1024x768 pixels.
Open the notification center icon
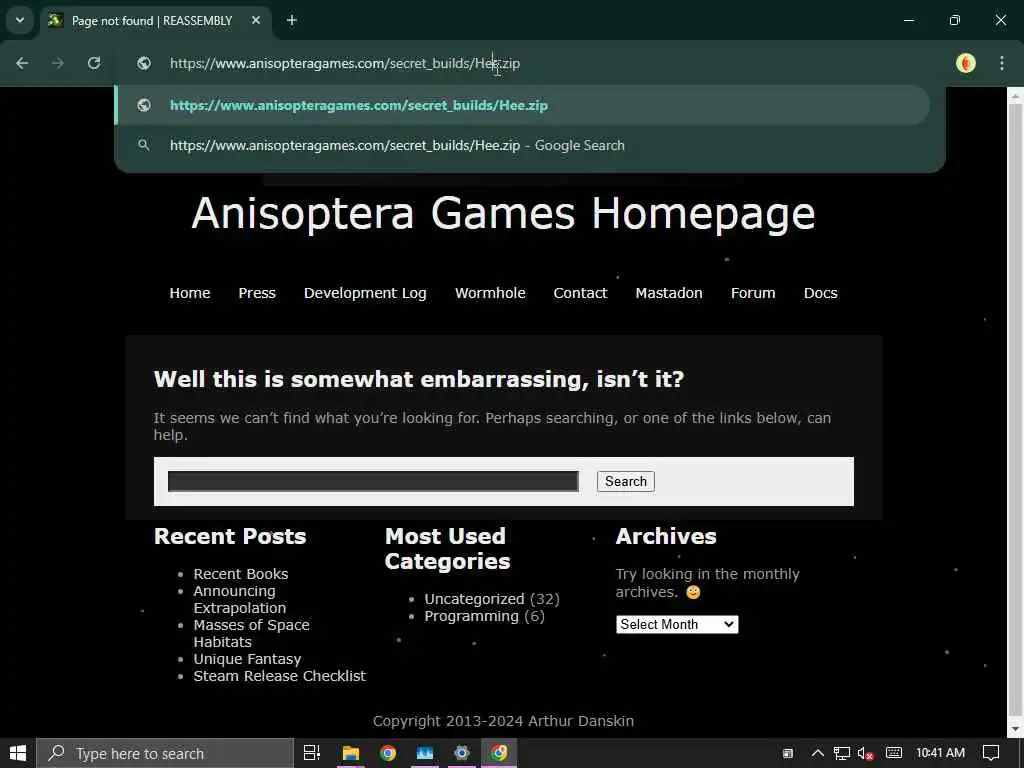pos(991,753)
